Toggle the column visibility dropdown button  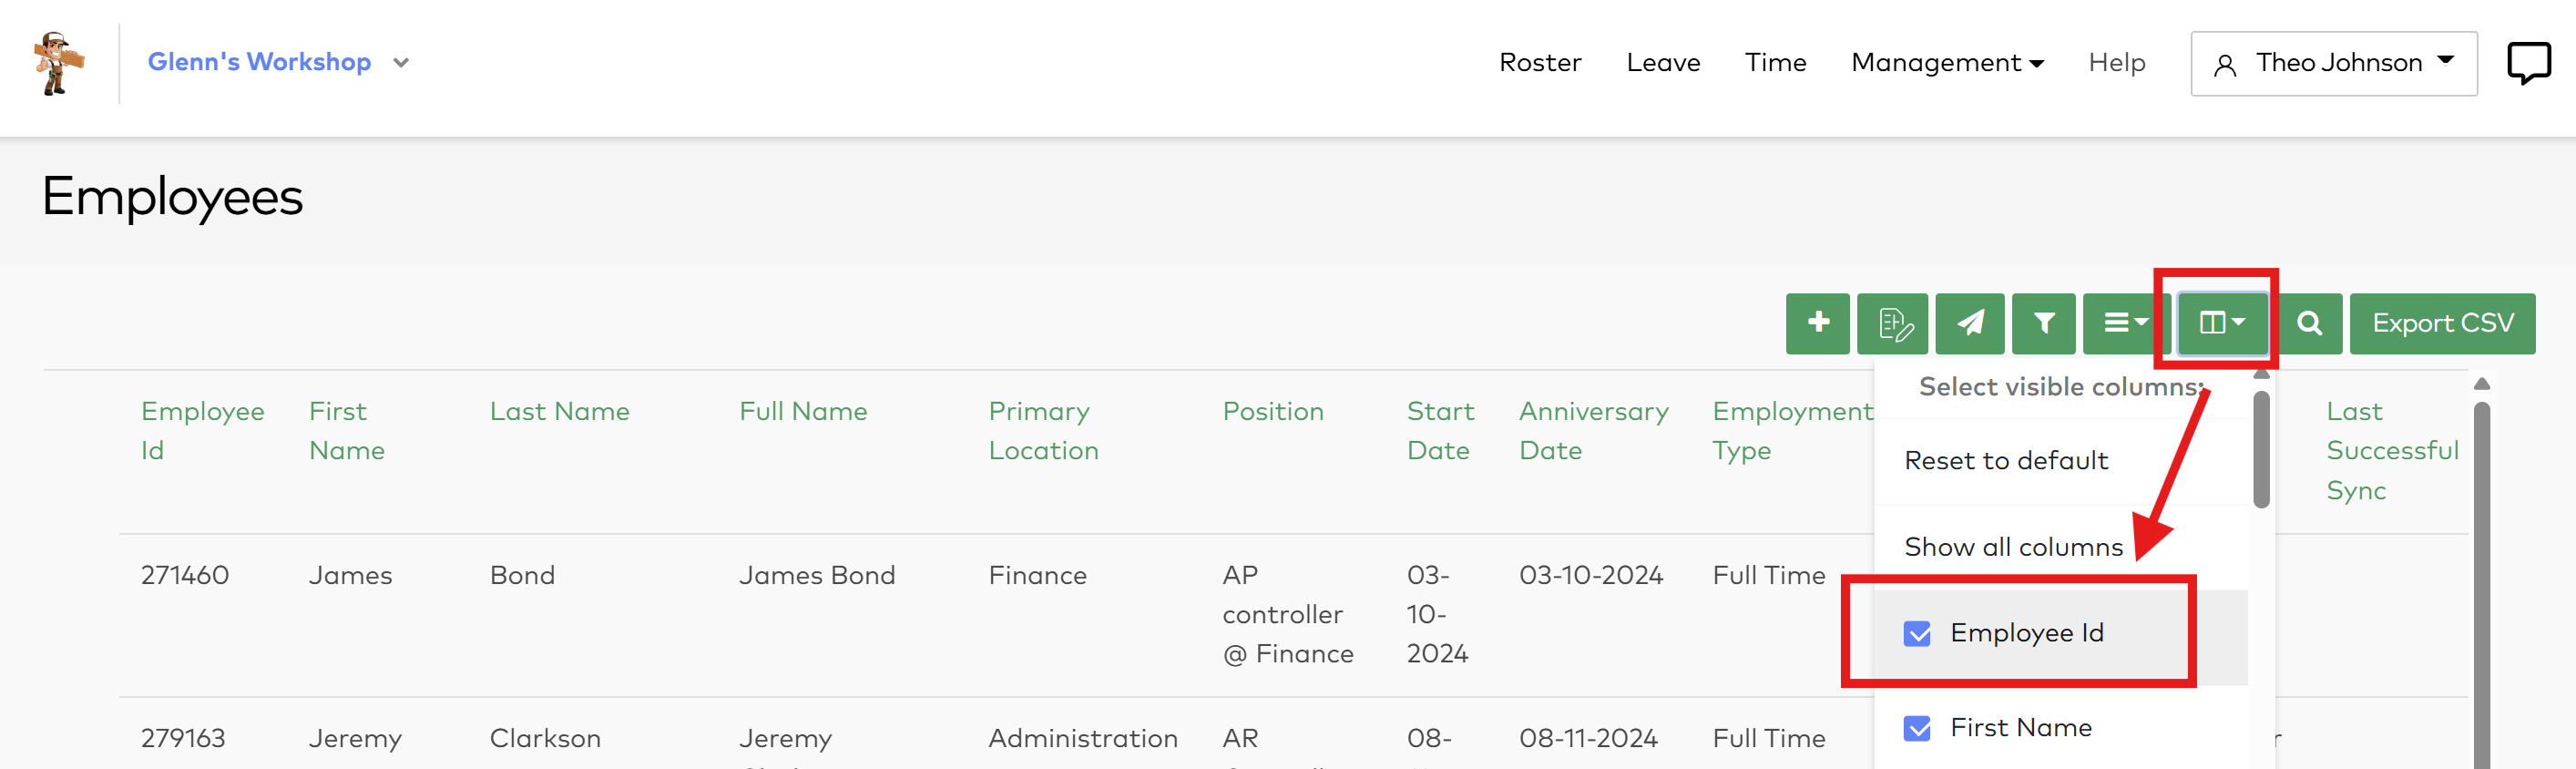2222,323
